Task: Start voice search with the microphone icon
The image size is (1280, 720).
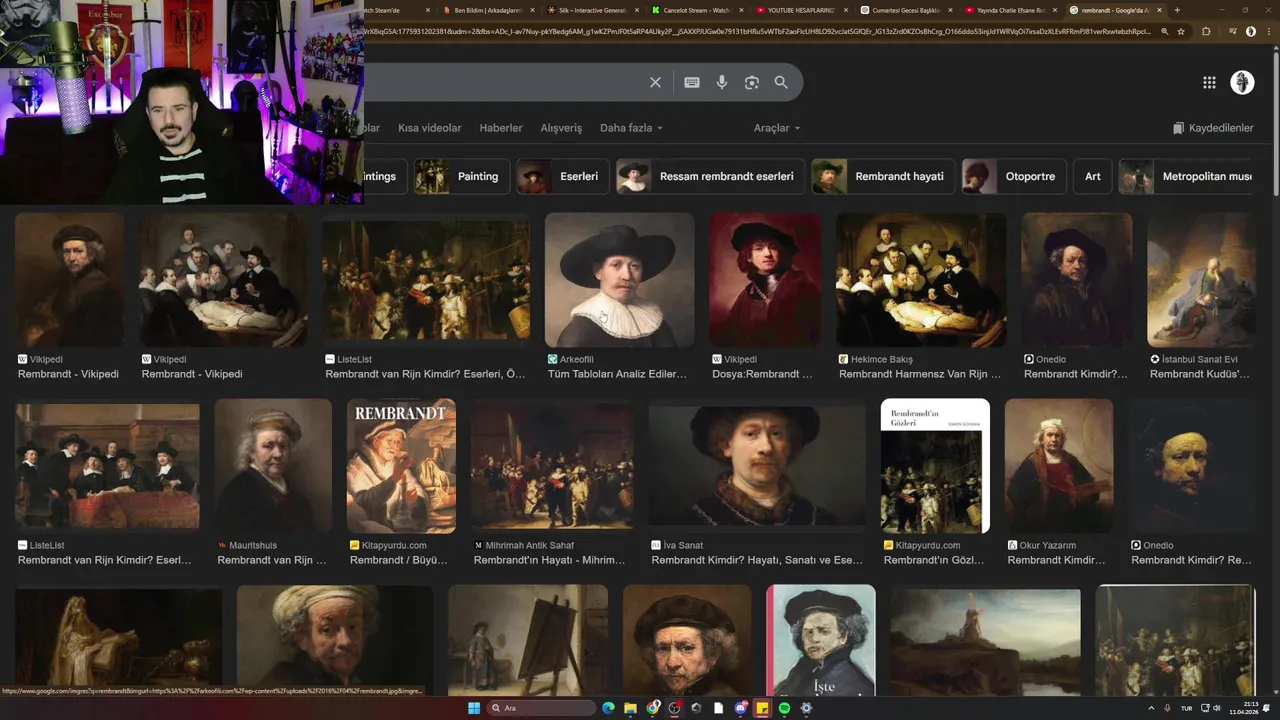Action: (x=722, y=83)
